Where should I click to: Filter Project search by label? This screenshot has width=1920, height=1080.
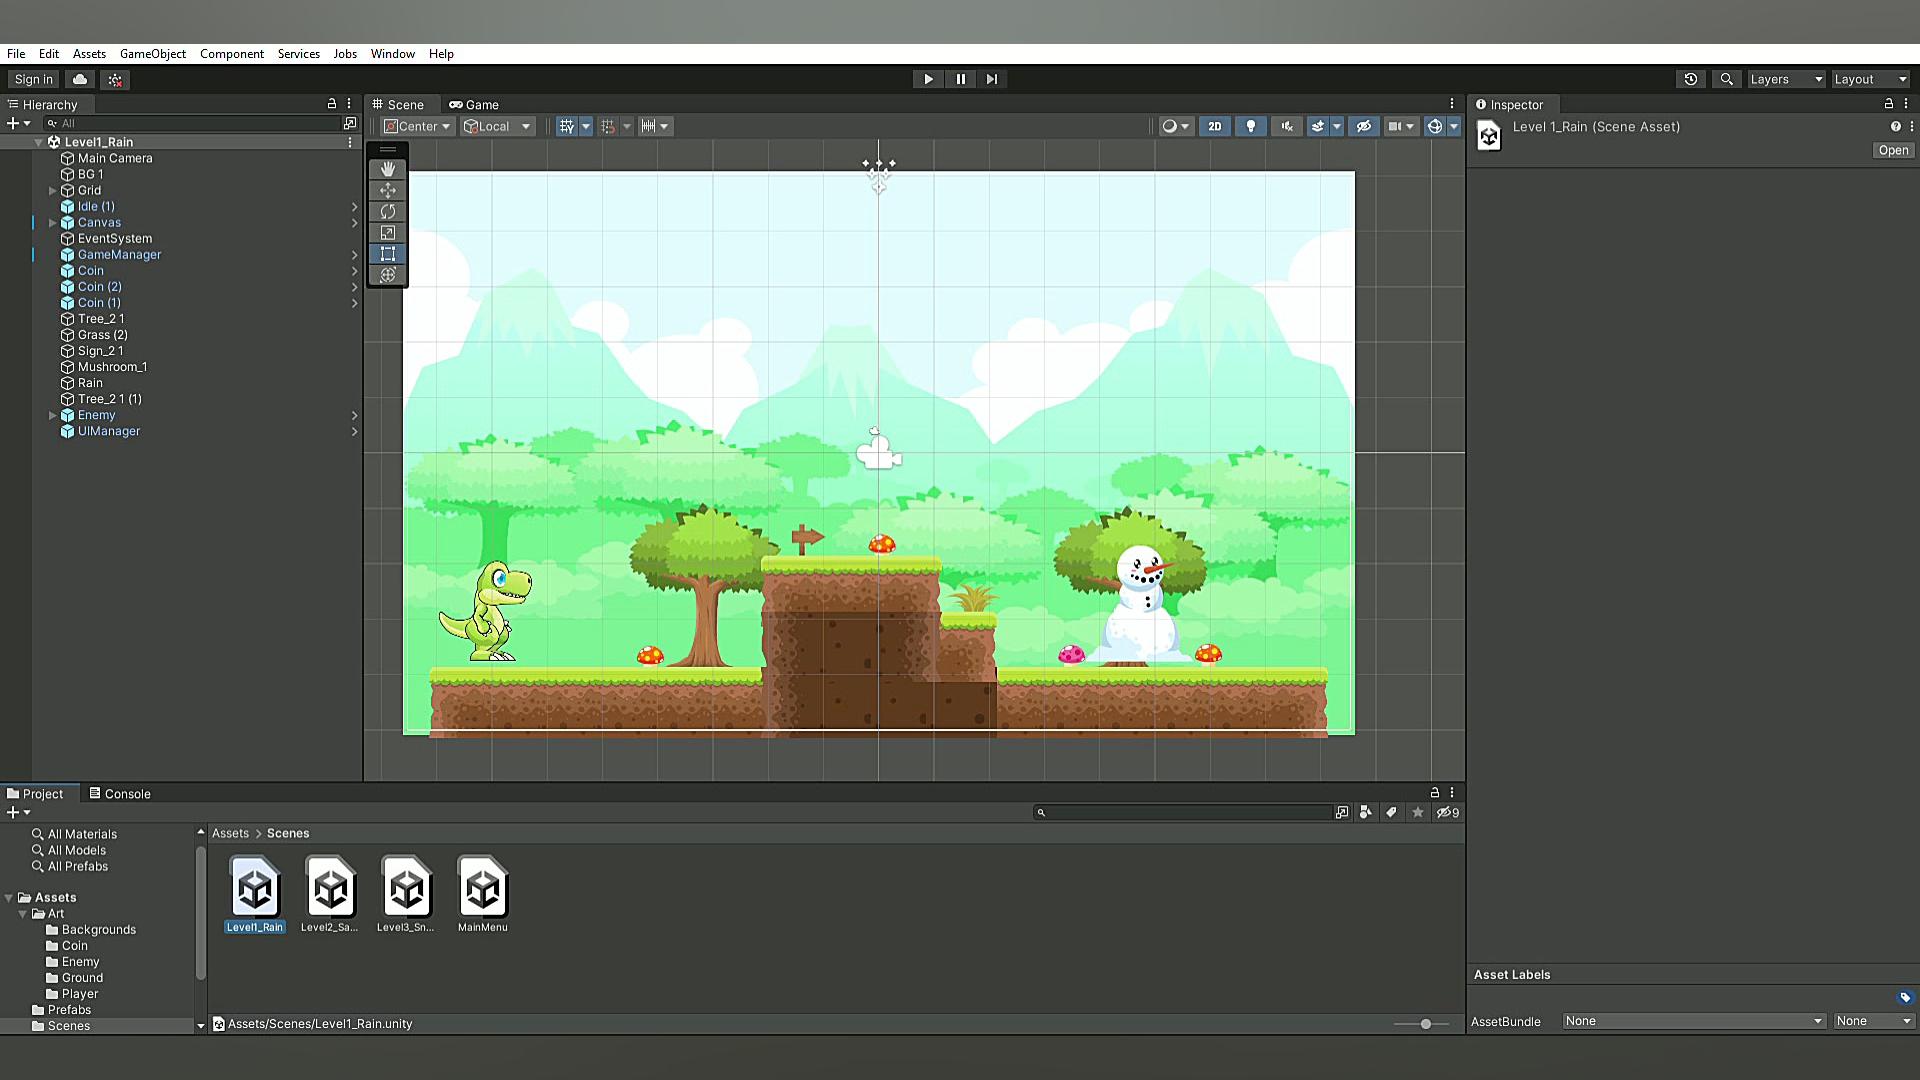(1391, 812)
